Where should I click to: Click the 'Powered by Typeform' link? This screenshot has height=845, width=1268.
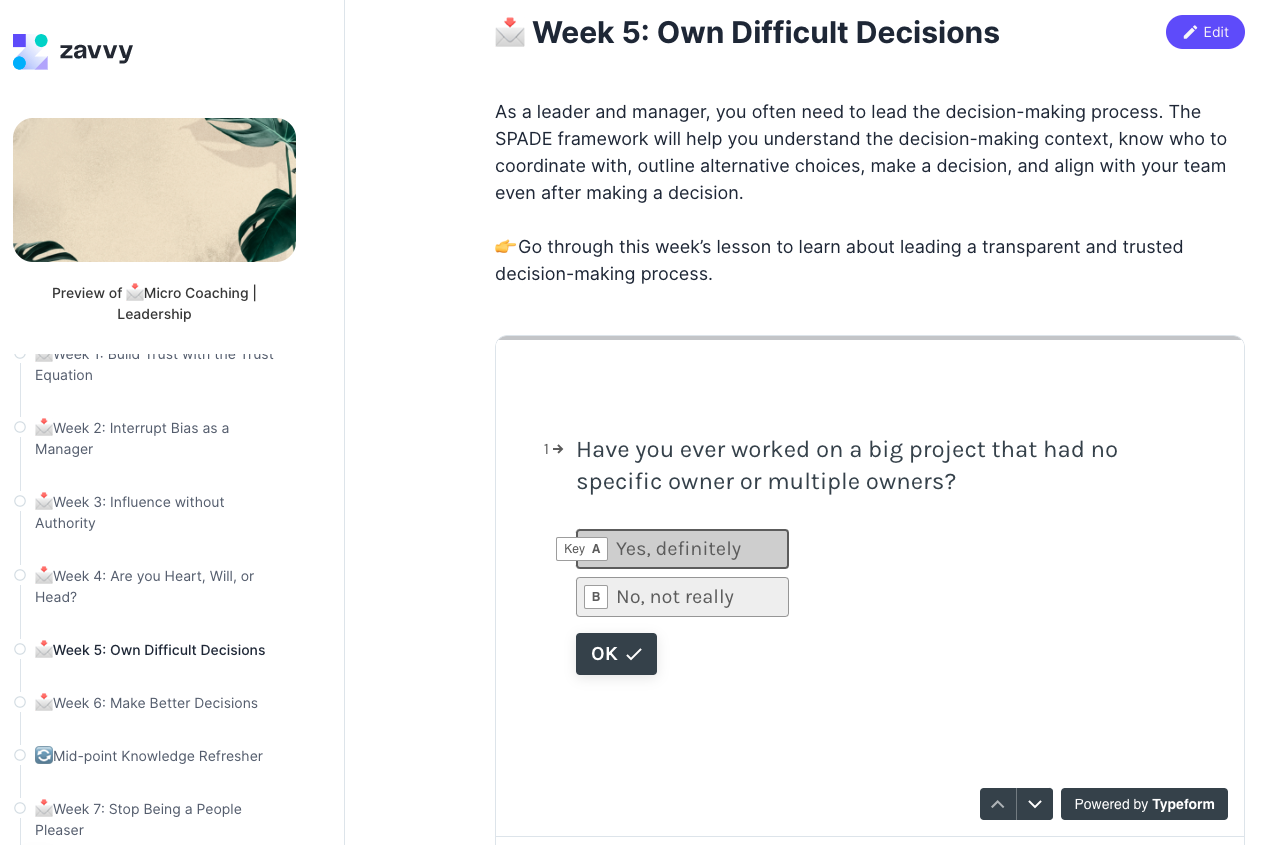(1144, 803)
